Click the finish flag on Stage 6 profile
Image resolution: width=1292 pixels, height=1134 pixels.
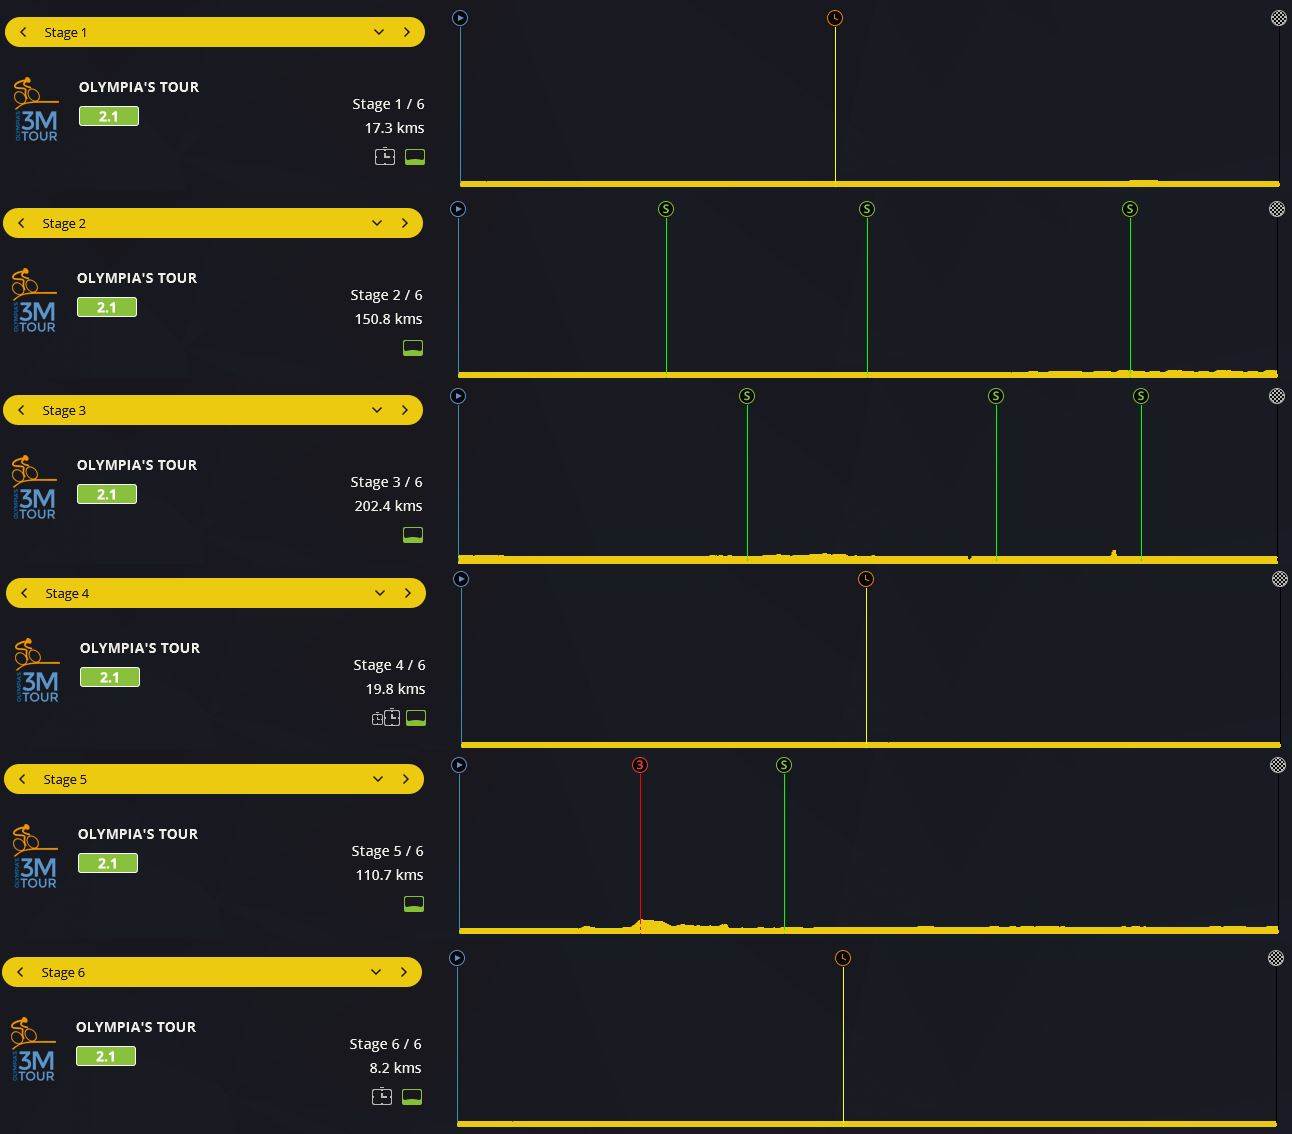(x=1276, y=958)
